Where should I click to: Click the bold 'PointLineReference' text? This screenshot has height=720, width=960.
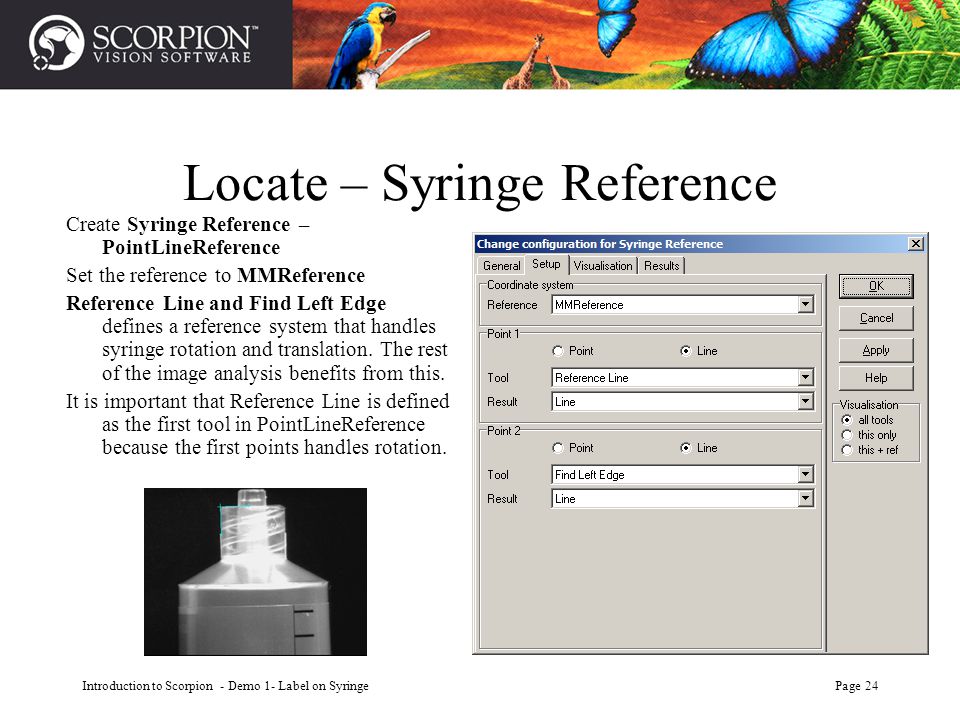point(191,247)
